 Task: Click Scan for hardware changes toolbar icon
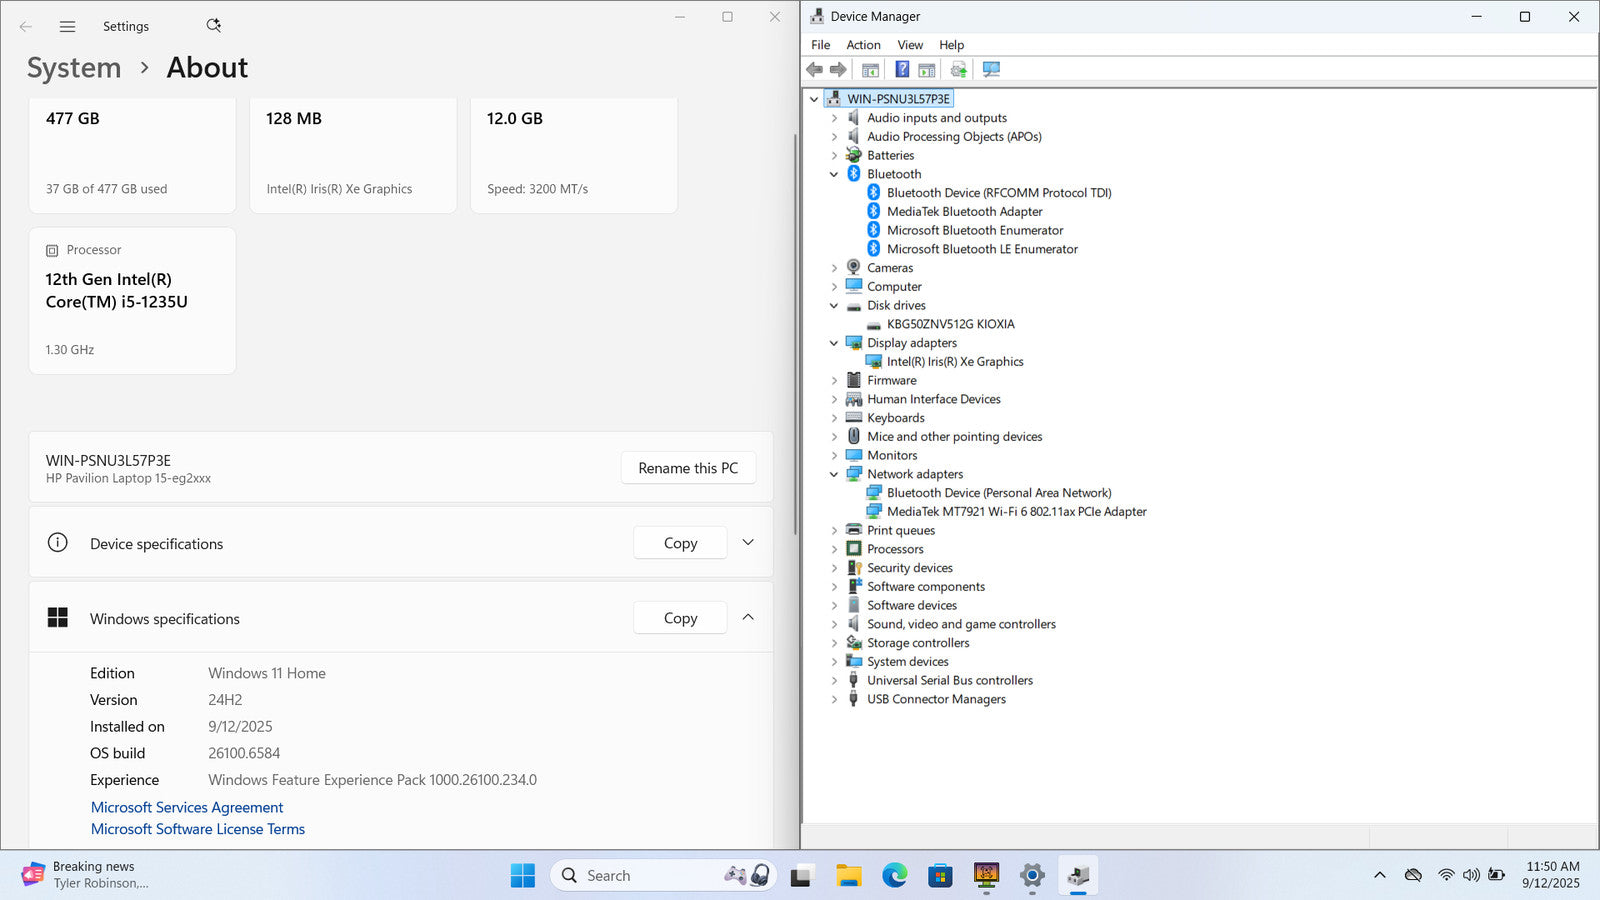point(991,70)
